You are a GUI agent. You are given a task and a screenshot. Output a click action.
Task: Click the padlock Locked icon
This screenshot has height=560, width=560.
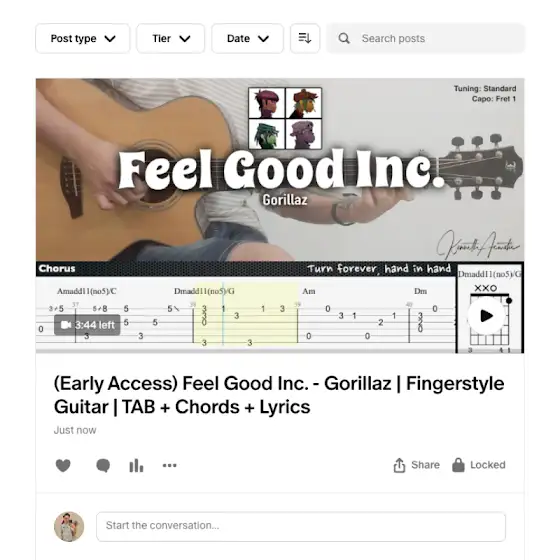458,465
